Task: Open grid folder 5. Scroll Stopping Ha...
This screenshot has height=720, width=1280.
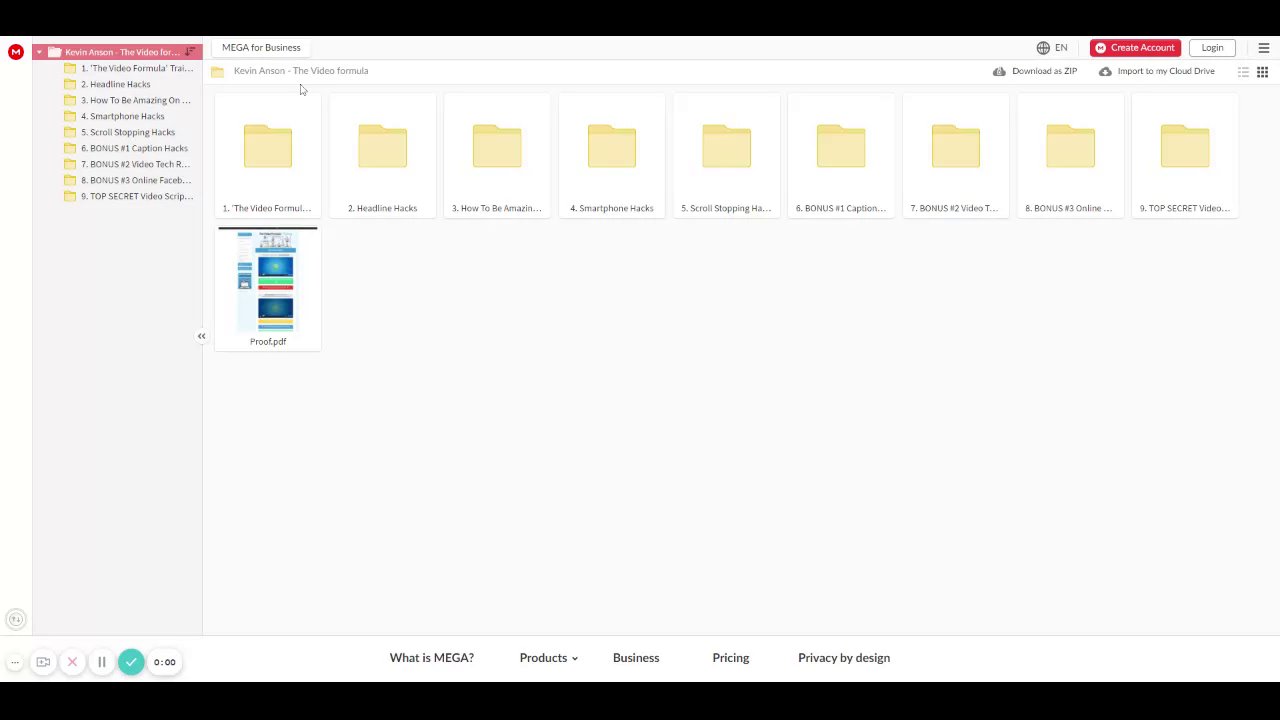Action: pyautogui.click(x=726, y=155)
